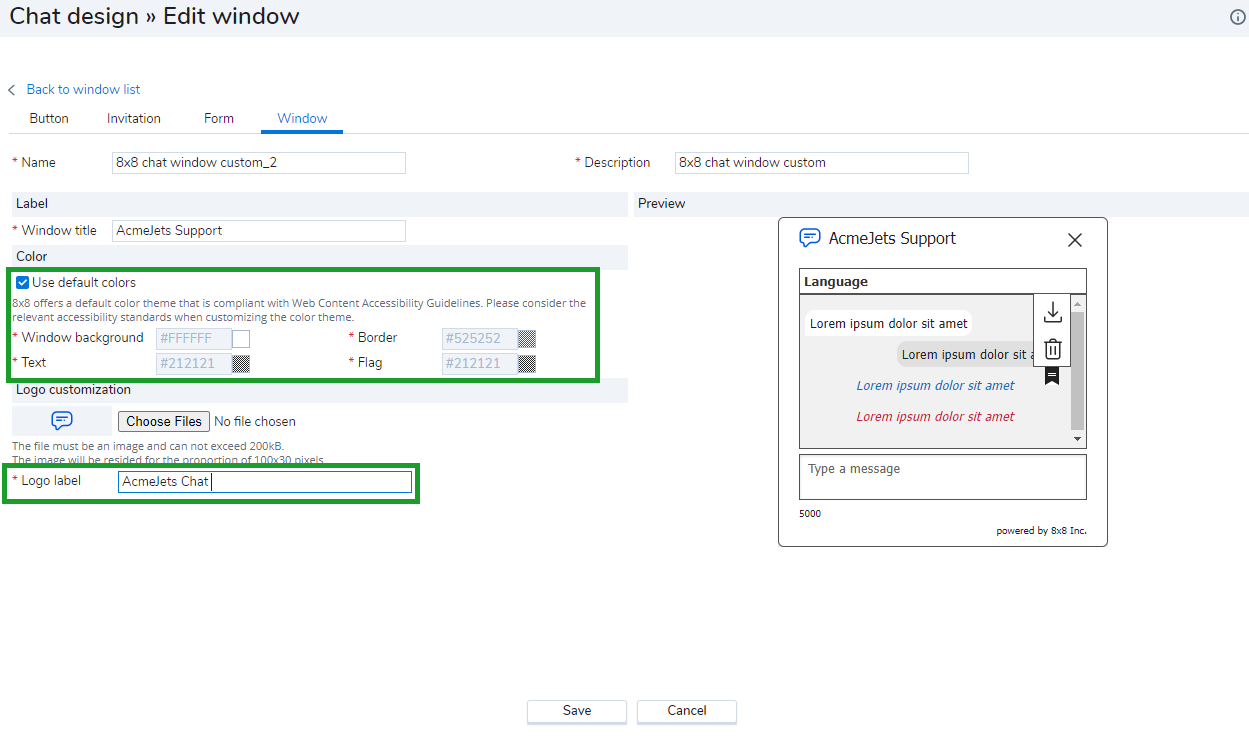Click the No file chosen text
Screen dimensions: 1249x740
coord(255,422)
